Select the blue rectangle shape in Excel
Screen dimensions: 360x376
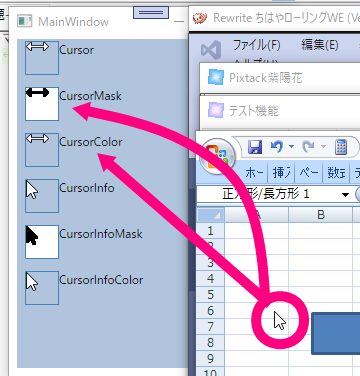click(336, 333)
